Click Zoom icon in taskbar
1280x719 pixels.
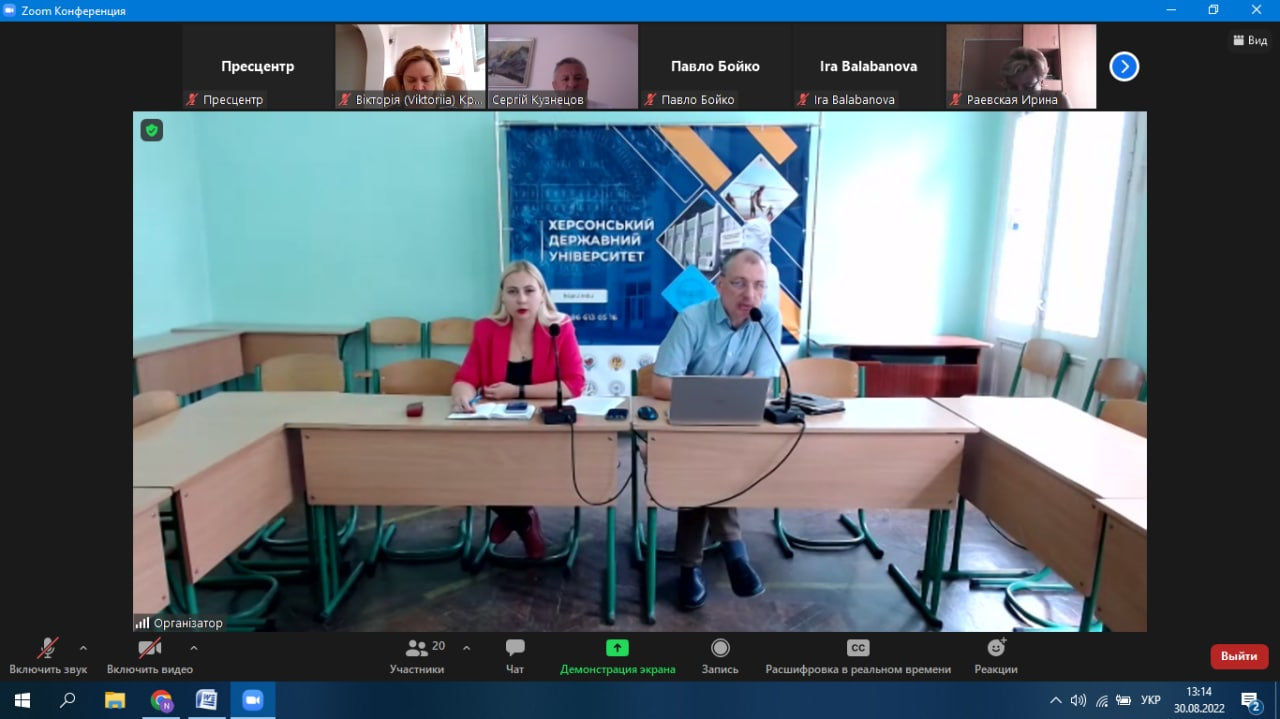tap(253, 700)
